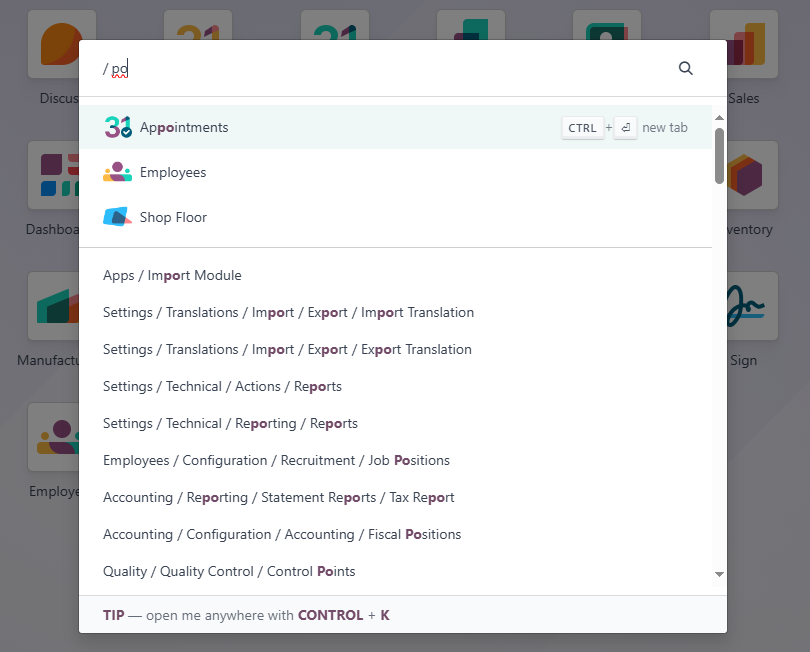The width and height of the screenshot is (810, 652).
Task: Open Settings / Technical / Actions / Reports
Action: (222, 386)
